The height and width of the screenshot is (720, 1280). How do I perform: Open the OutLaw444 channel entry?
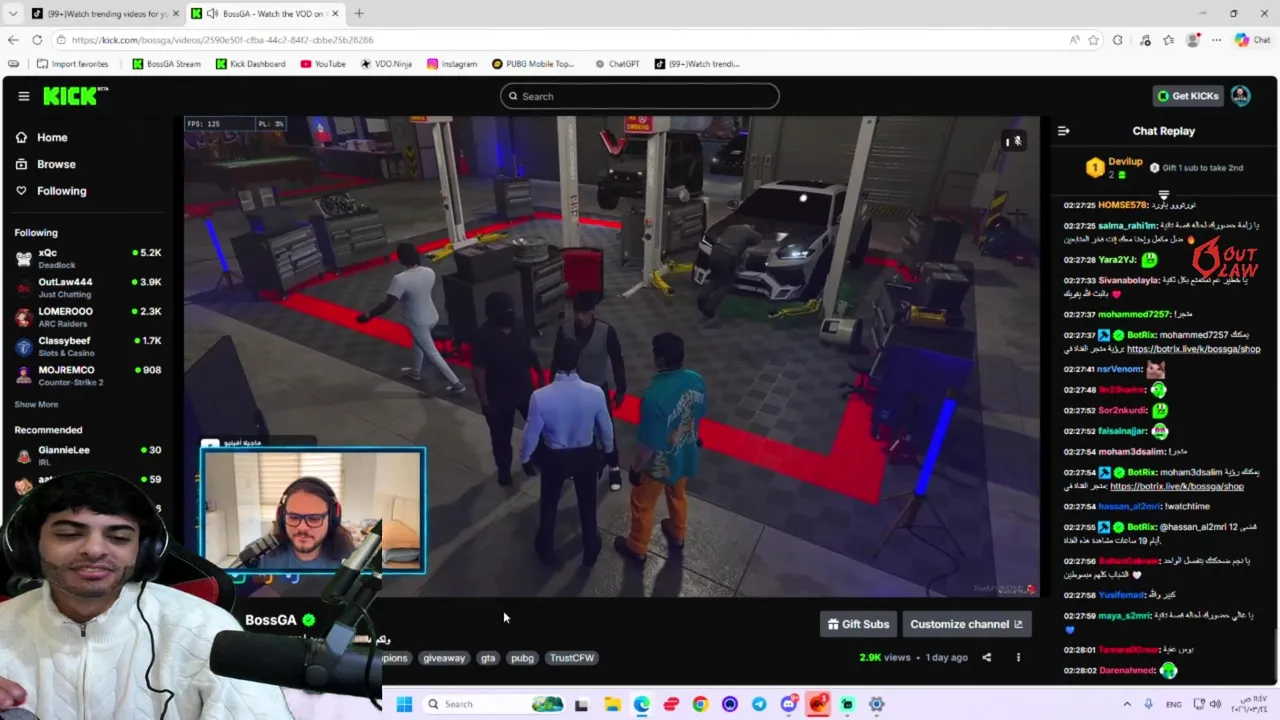88,287
